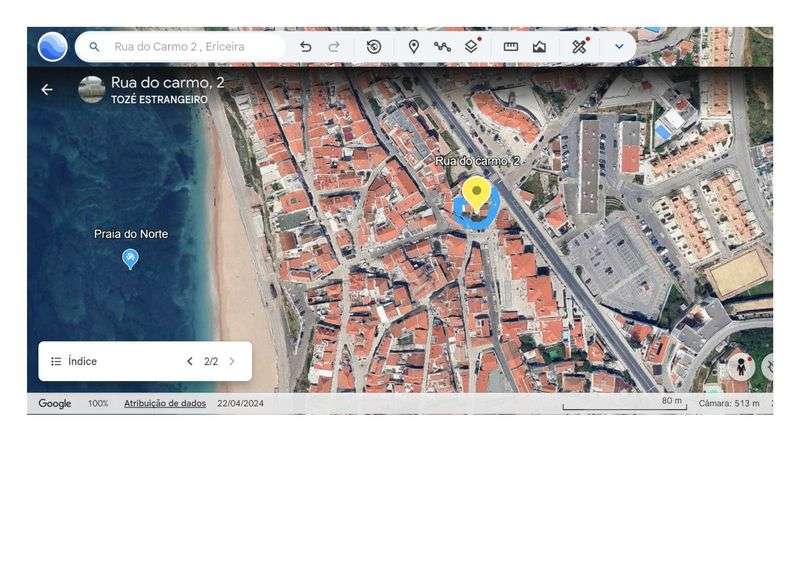The image size is (800, 565).
Task: Open the Google Earth home logo
Action: 52,46
